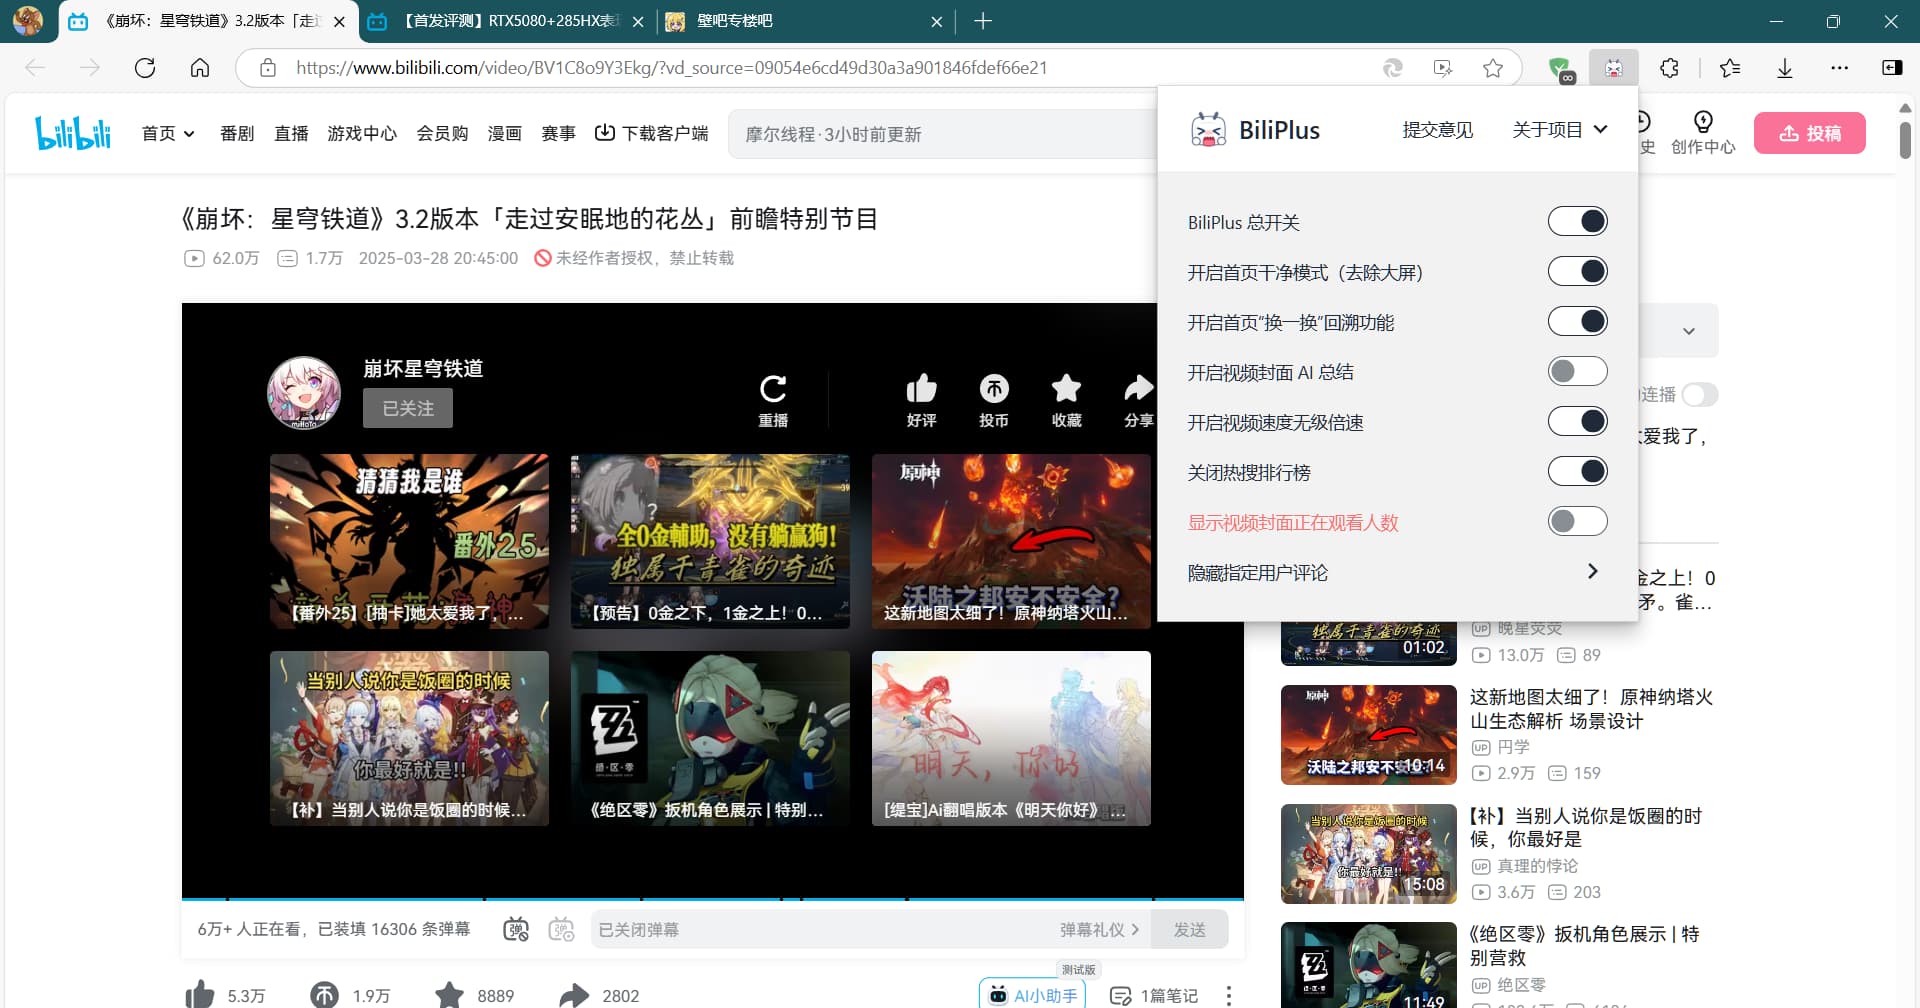Toggle 关闭热搜排行榜 switch
This screenshot has height=1008, width=1920.
(1577, 471)
